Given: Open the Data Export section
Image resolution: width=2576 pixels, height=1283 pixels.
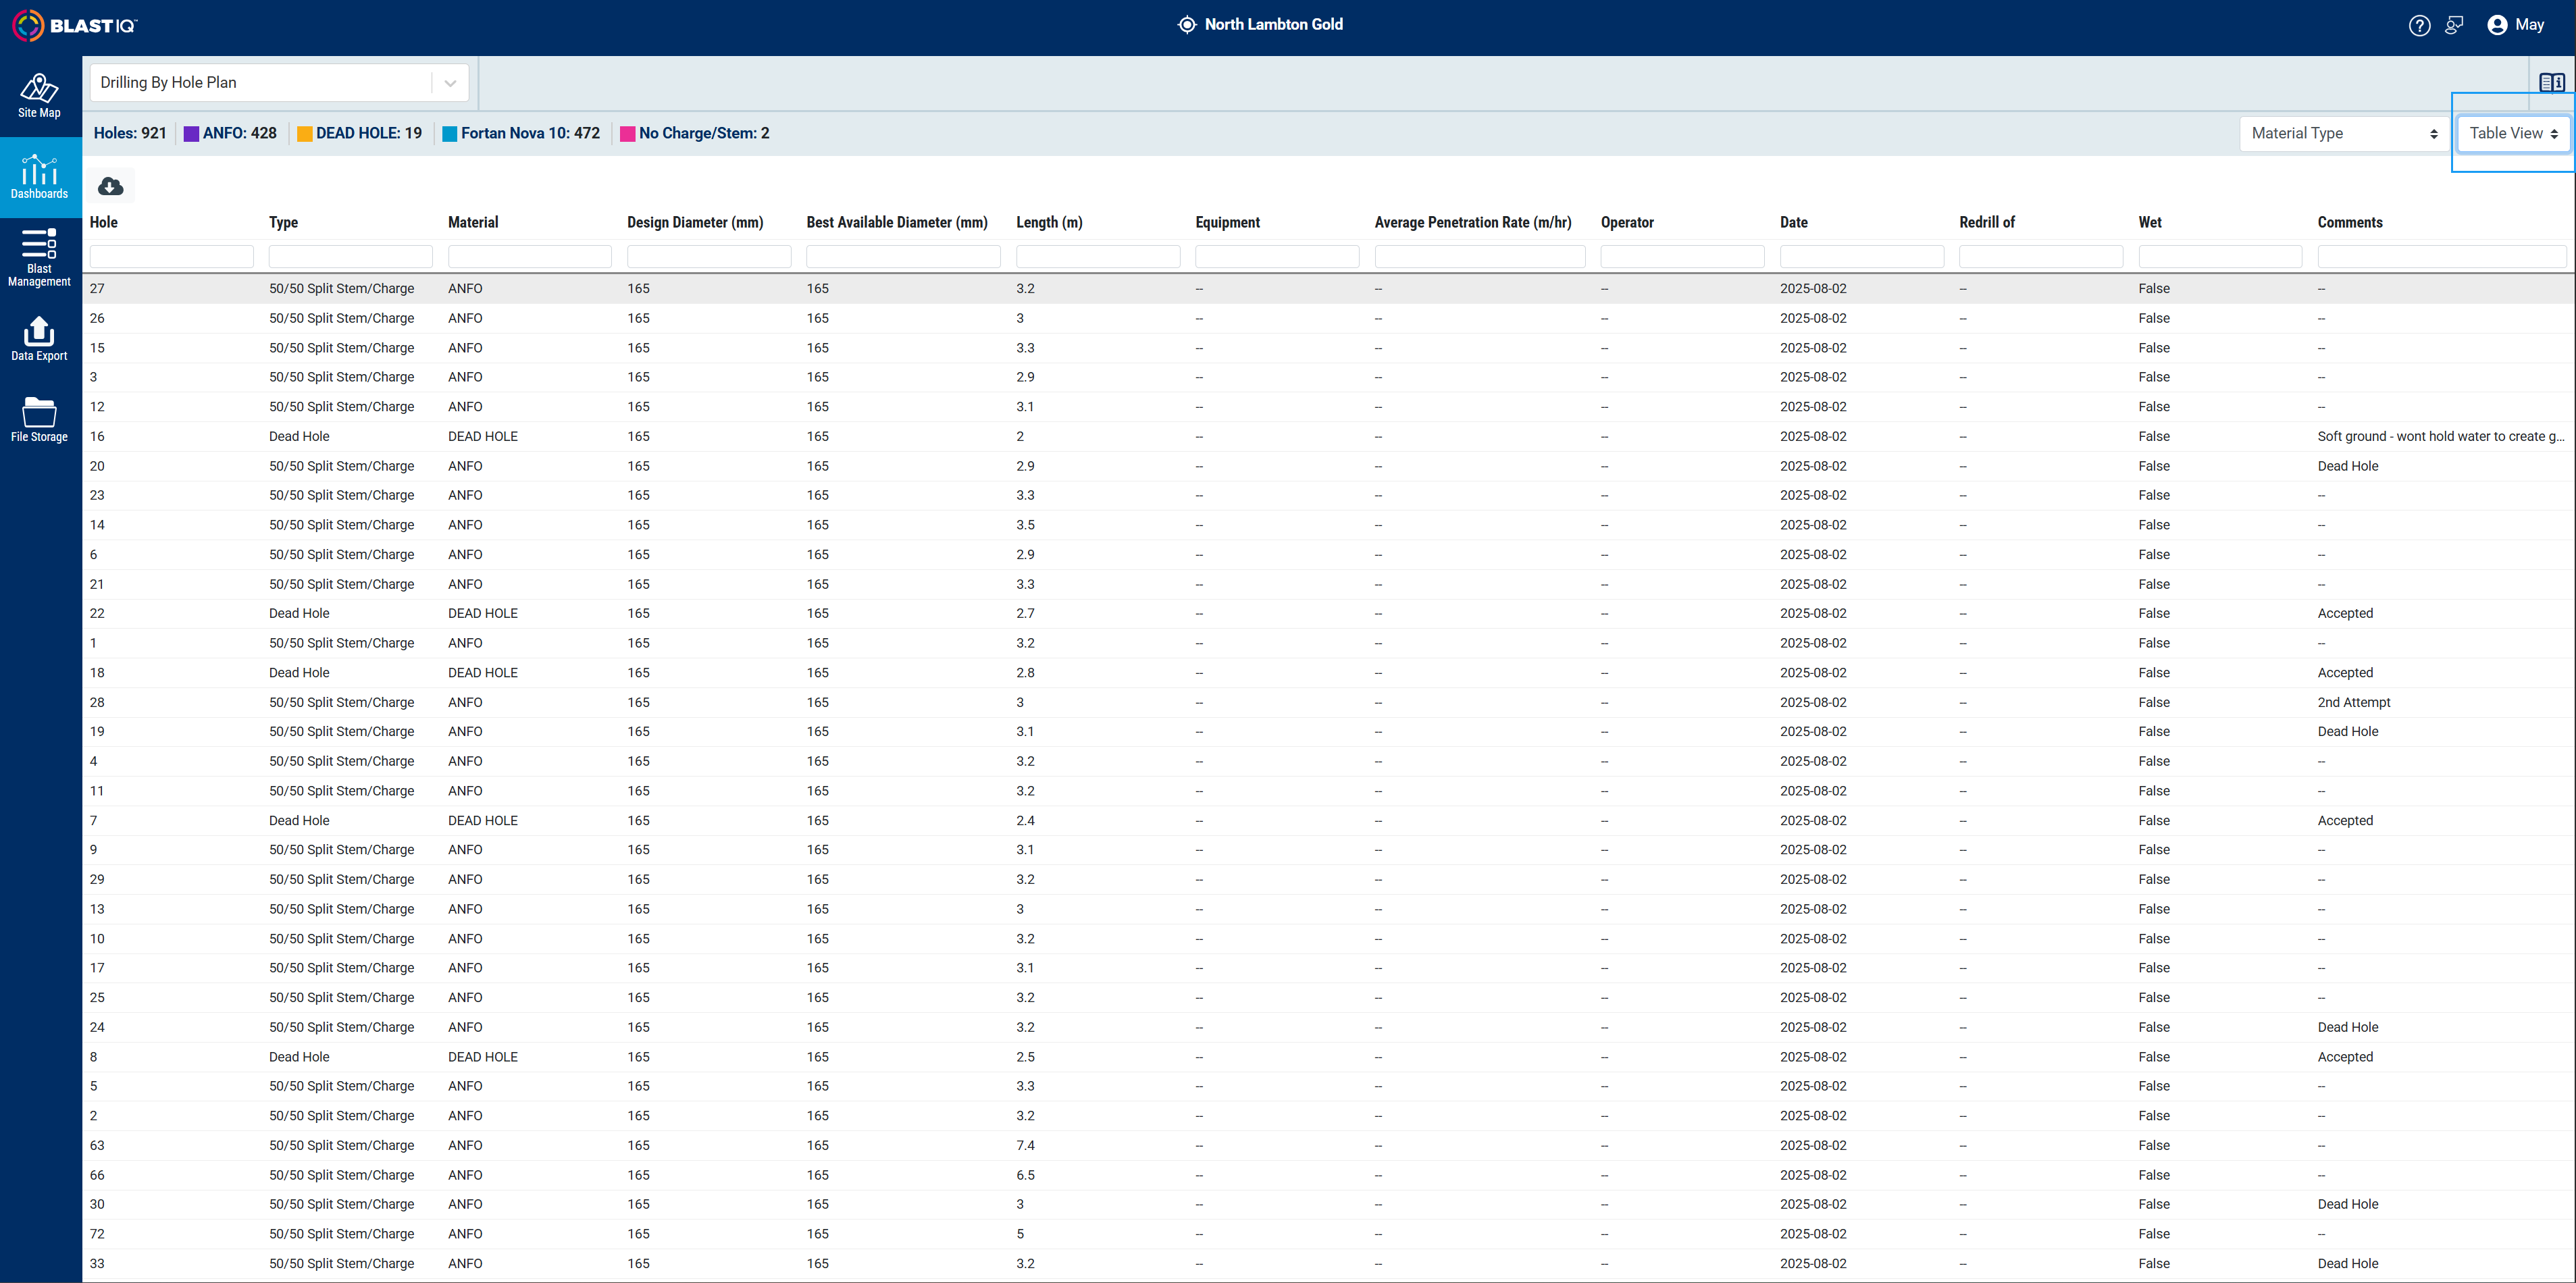Looking at the screenshot, I should pyautogui.click(x=40, y=339).
